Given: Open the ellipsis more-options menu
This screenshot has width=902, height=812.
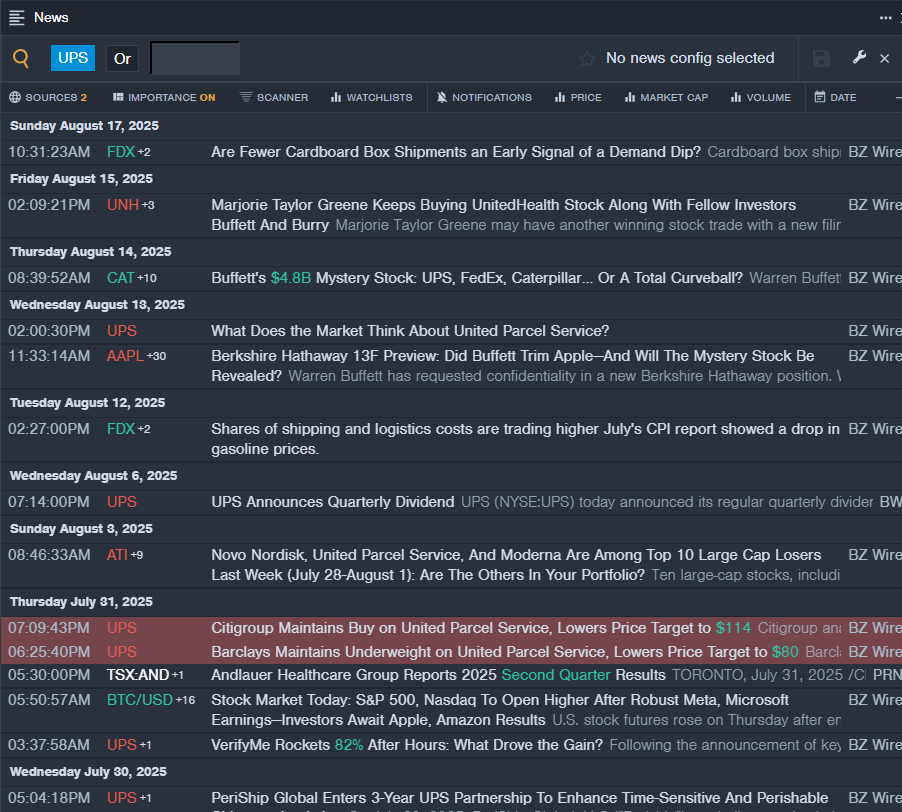Looking at the screenshot, I should point(885,18).
